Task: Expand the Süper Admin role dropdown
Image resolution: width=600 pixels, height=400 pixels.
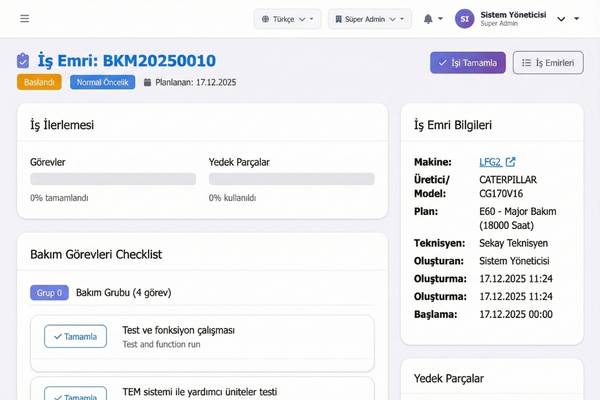Action: pyautogui.click(x=370, y=19)
